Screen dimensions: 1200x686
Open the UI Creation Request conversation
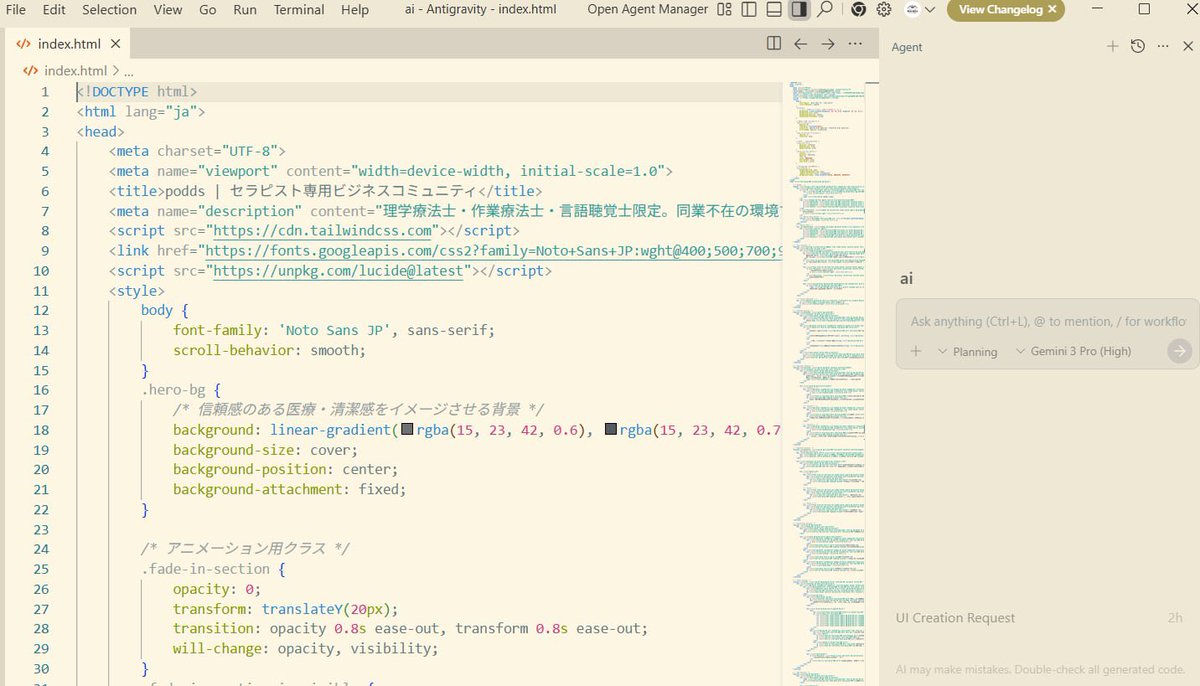(1040, 618)
